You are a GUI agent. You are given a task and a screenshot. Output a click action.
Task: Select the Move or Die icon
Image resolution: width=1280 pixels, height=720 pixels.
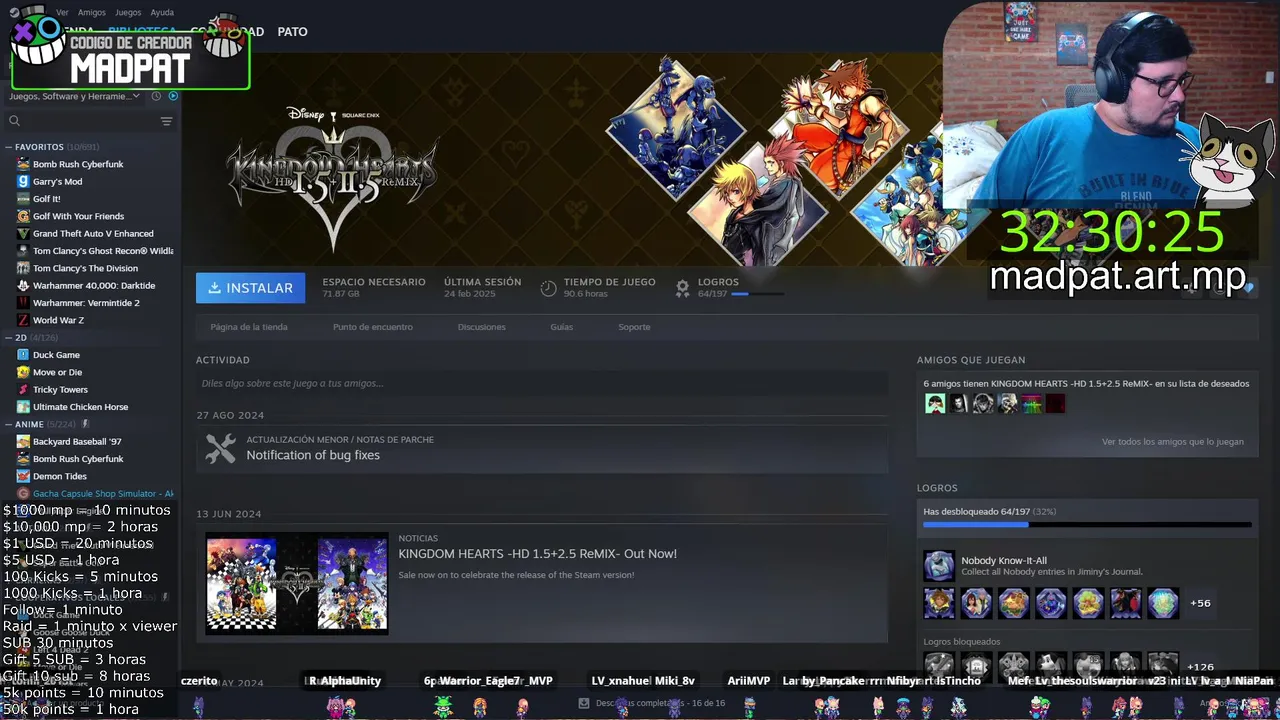point(23,372)
